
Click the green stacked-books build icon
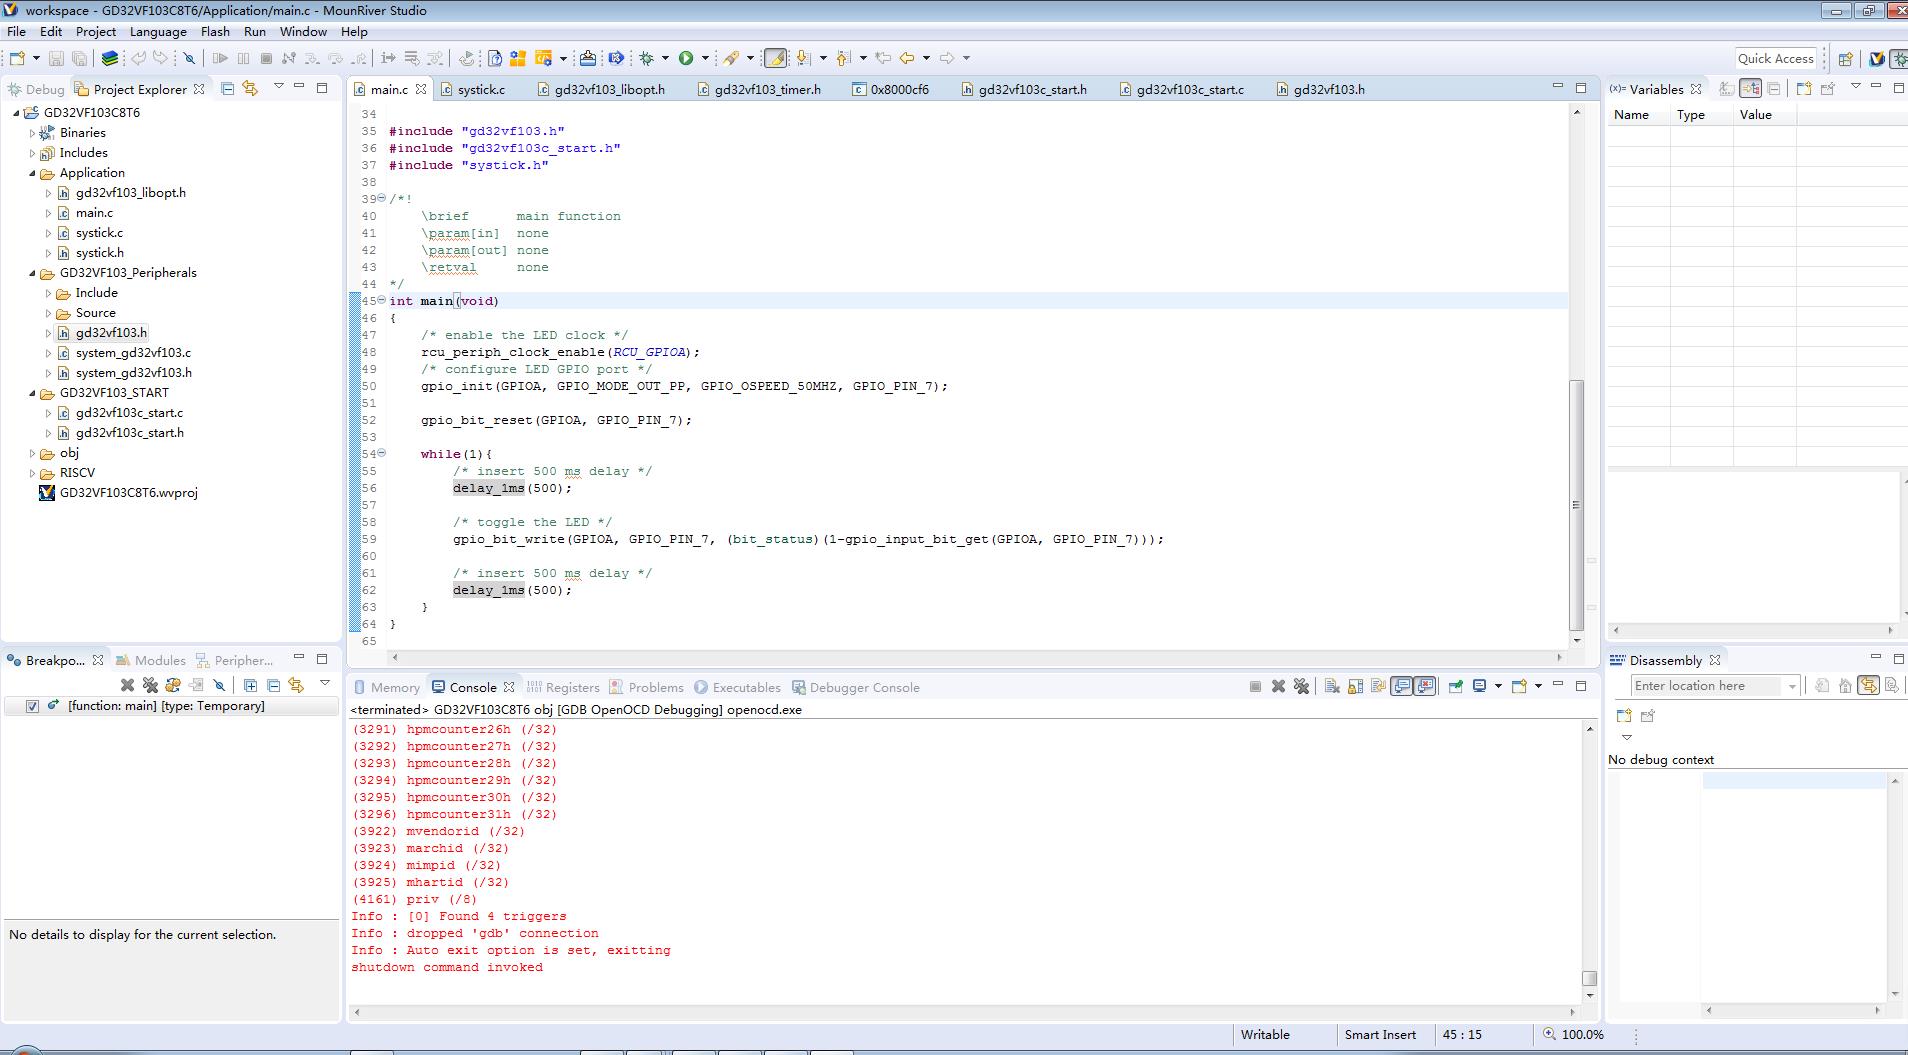click(110, 58)
